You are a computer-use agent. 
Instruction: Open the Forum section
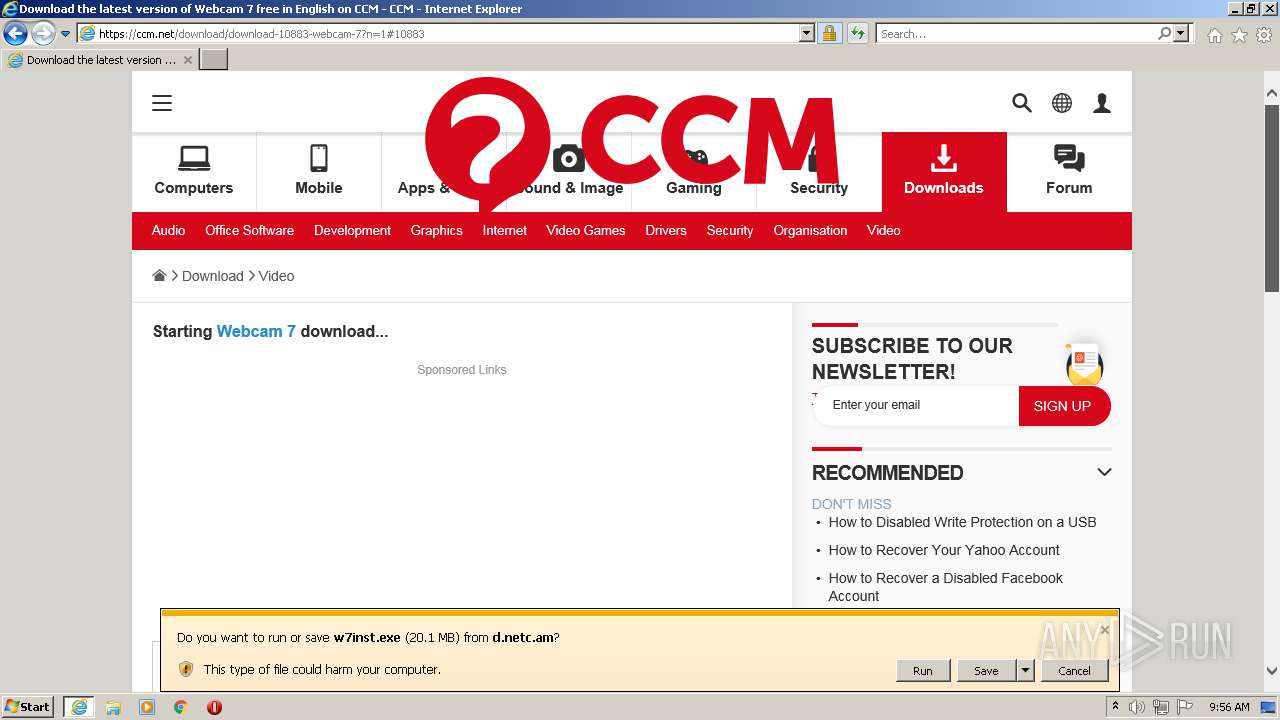[x=1069, y=172]
